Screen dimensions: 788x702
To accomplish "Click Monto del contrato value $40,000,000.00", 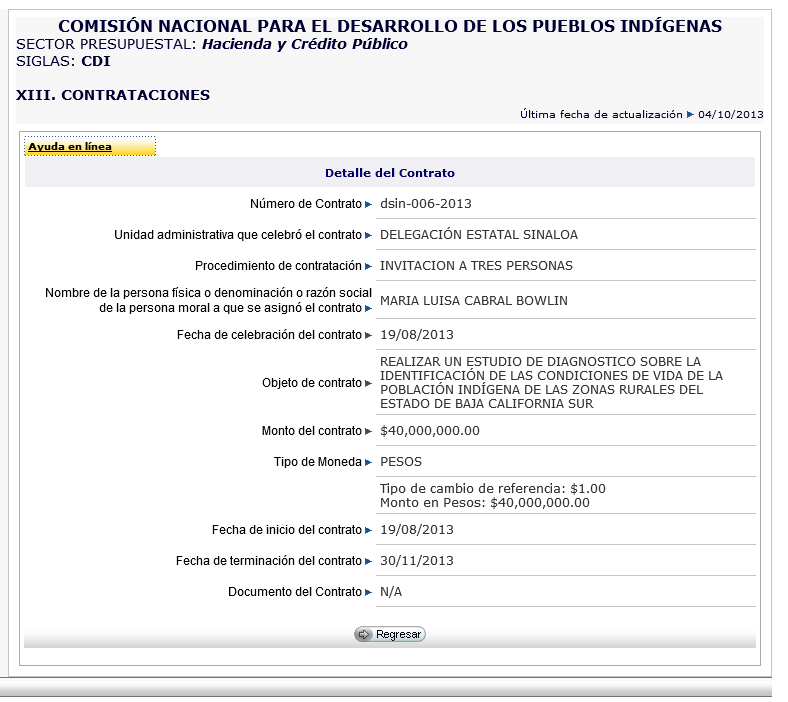I will pyautogui.click(x=430, y=431).
